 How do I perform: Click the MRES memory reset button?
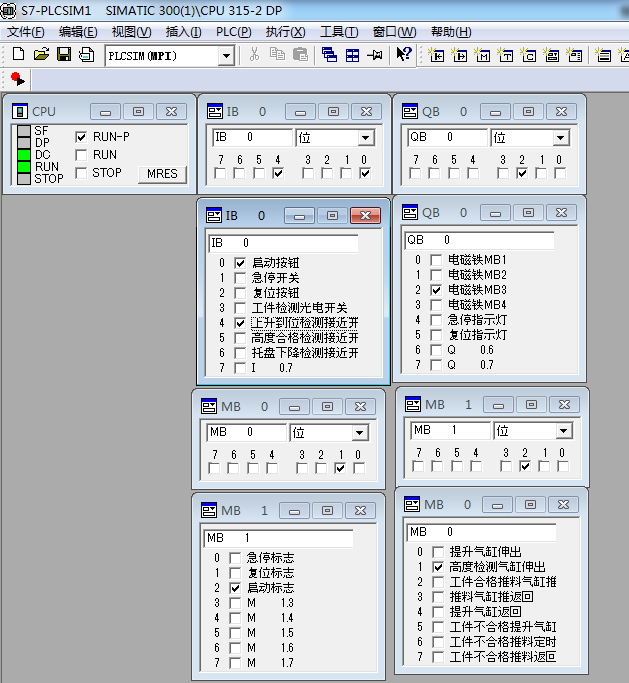[x=162, y=174]
